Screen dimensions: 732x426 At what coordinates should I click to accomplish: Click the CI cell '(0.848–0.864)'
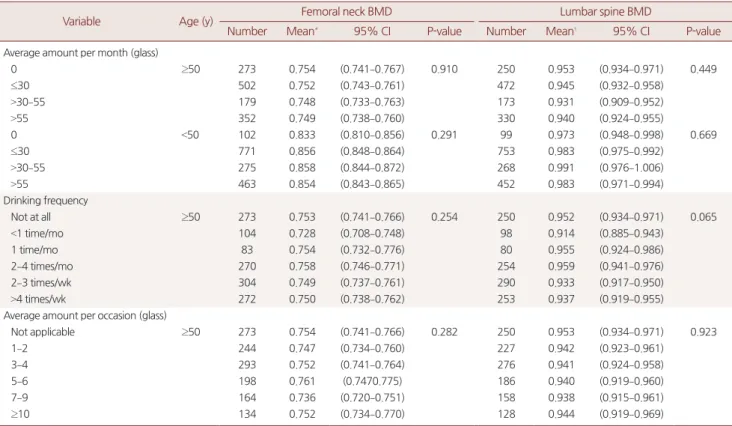pyautogui.click(x=372, y=151)
